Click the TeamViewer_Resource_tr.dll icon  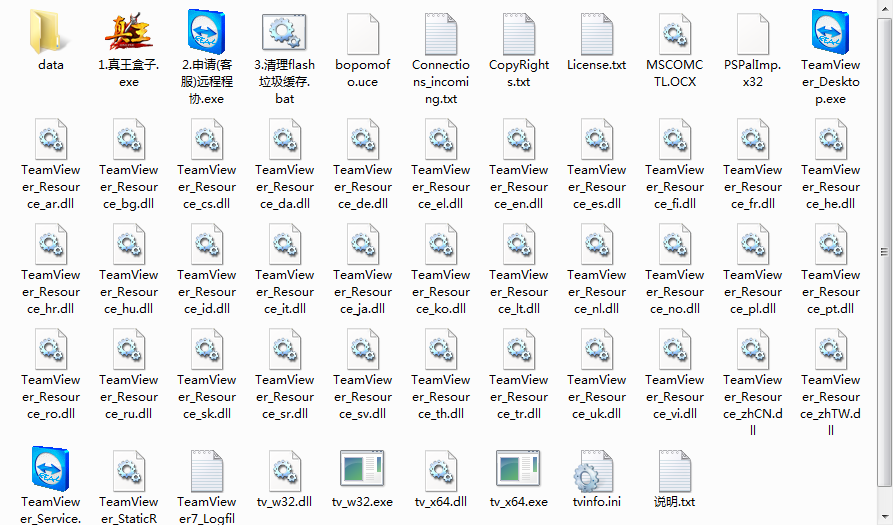pos(519,348)
